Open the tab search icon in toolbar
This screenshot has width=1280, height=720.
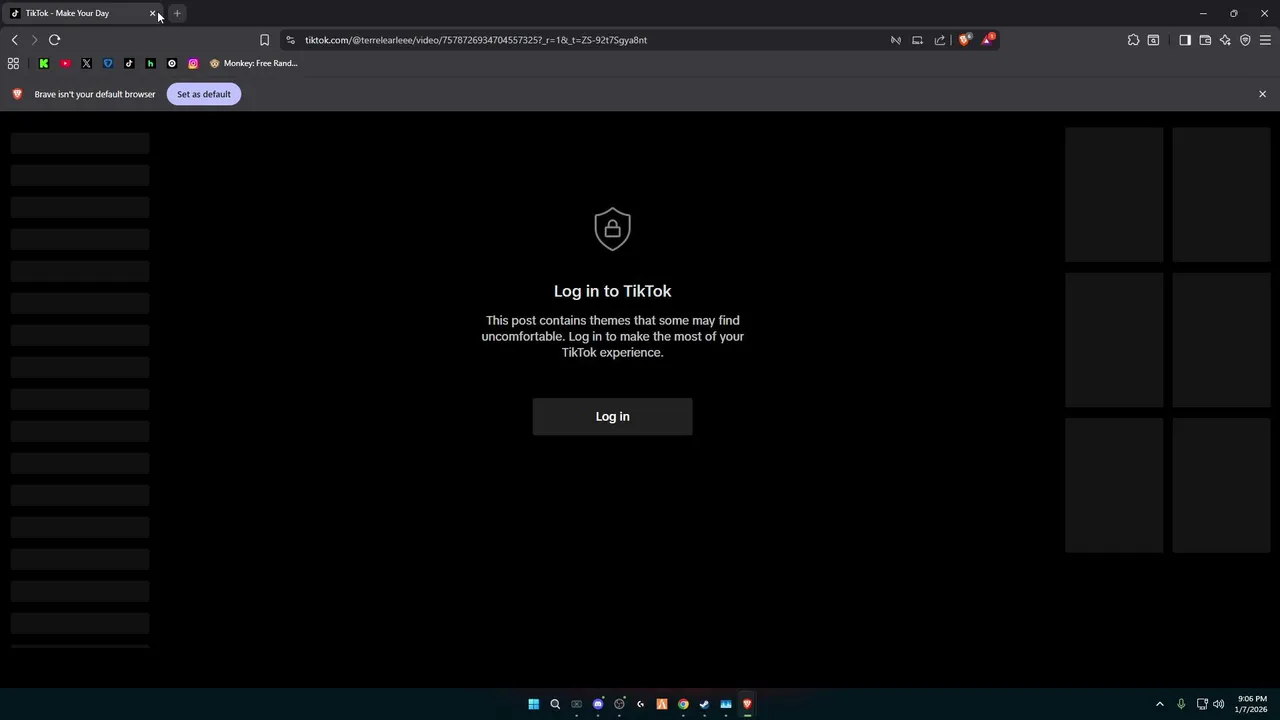1153,40
